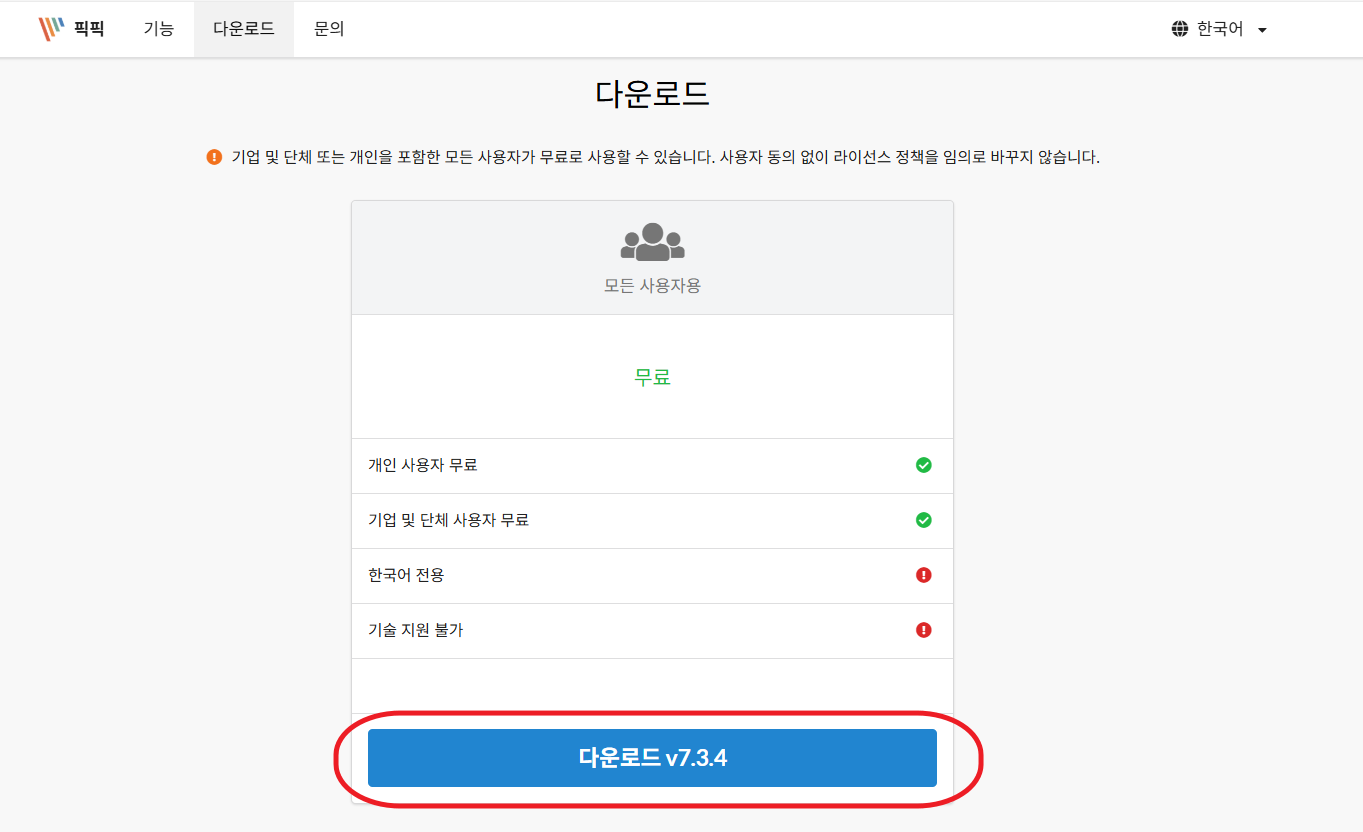Go to the 문의 page
The image size is (1363, 832).
(329, 29)
